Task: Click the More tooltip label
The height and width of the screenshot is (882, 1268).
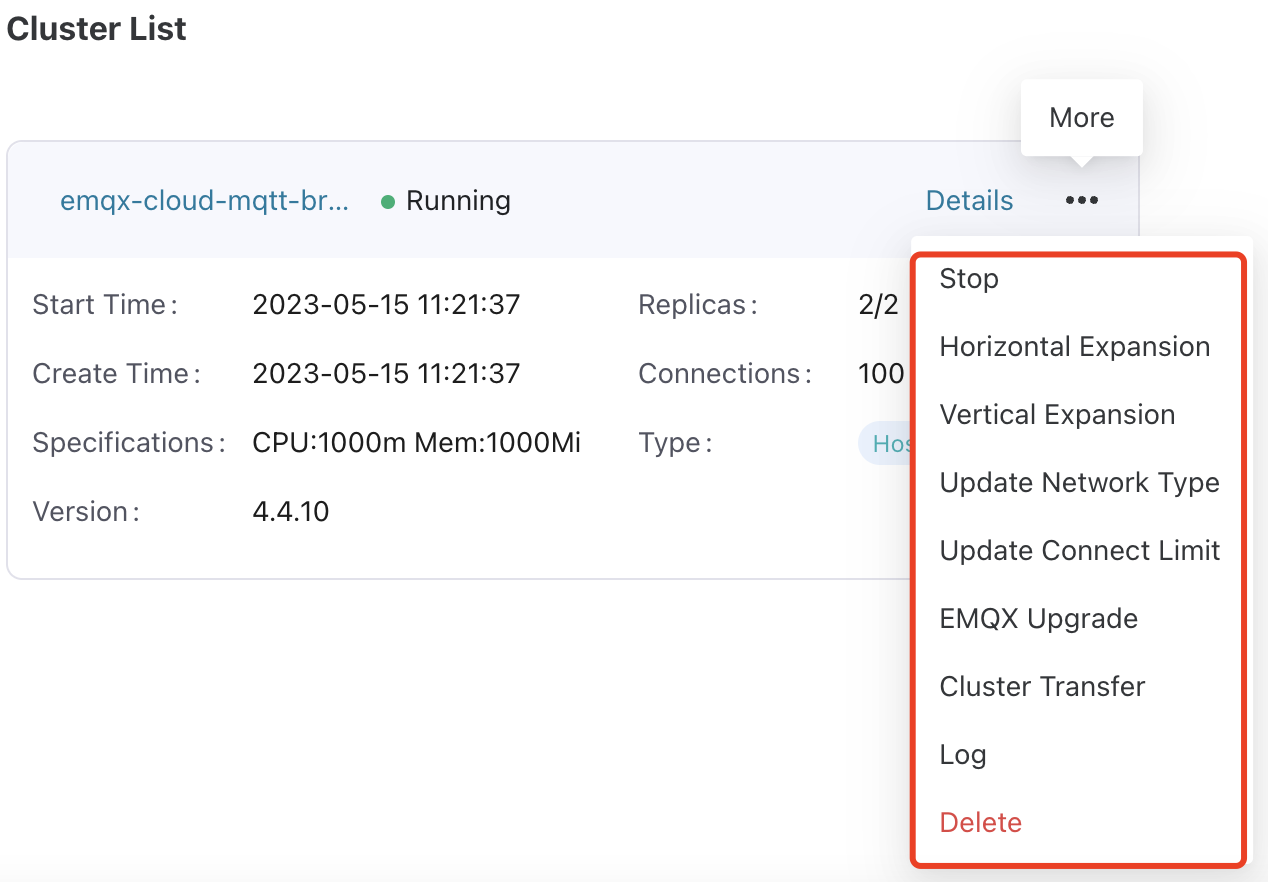Action: pos(1081,118)
